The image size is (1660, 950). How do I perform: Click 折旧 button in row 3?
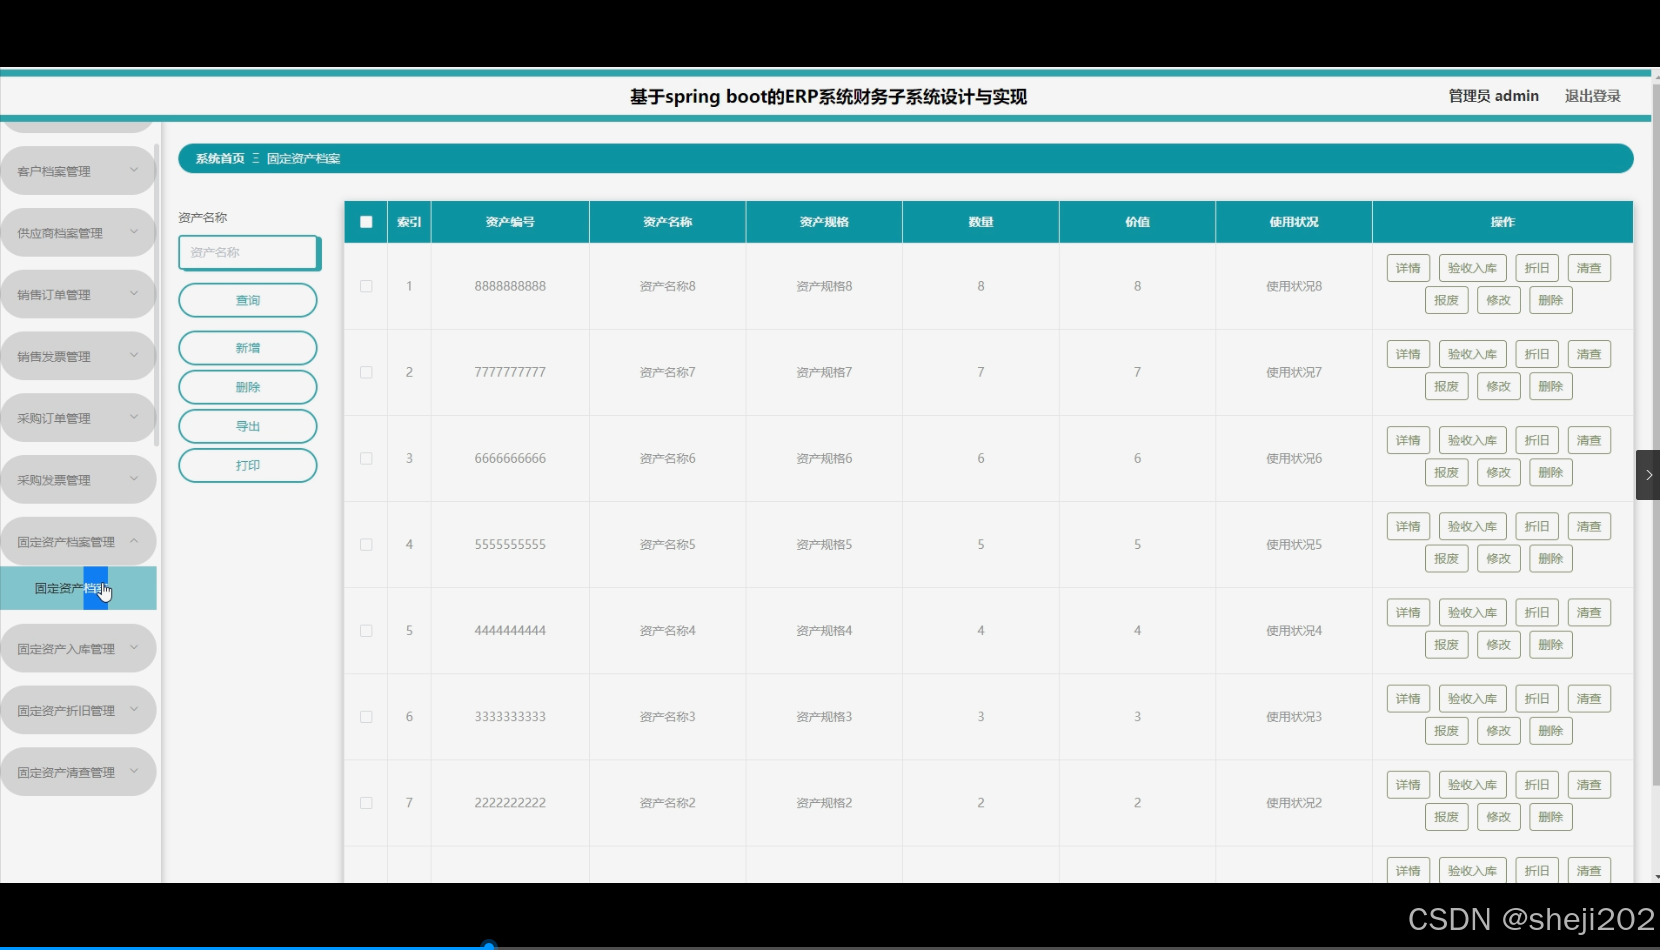pos(1537,440)
